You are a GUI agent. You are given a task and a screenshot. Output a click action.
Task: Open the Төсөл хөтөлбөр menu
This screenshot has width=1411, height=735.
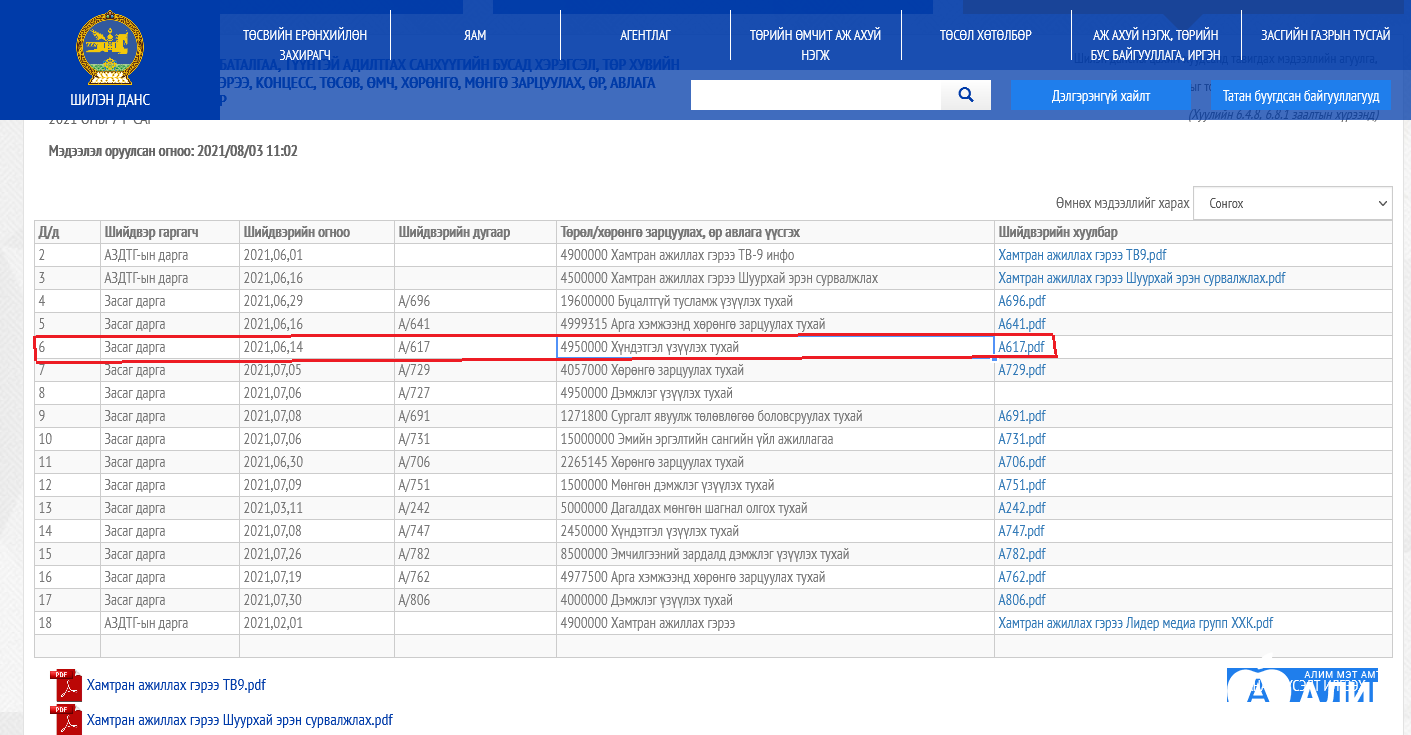pos(985,35)
